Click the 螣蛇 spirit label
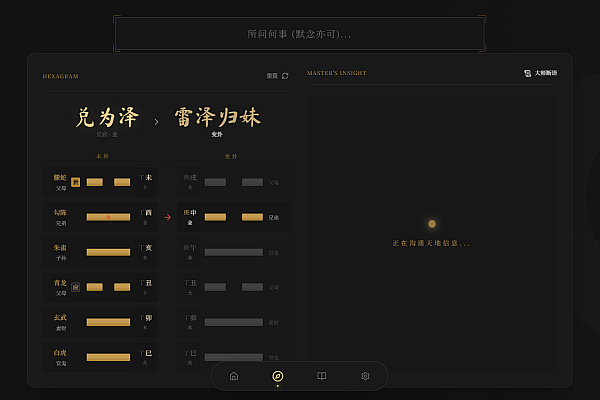Screen dimensions: 600x400 coord(60,178)
